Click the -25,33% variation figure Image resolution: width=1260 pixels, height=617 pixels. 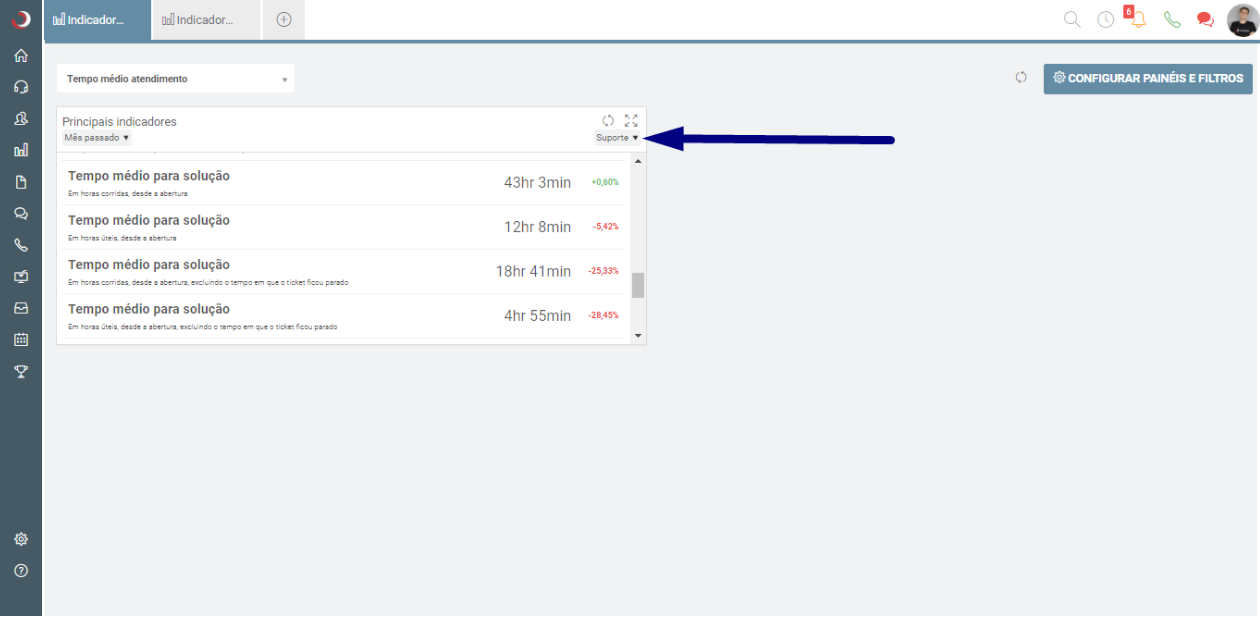(x=603, y=271)
